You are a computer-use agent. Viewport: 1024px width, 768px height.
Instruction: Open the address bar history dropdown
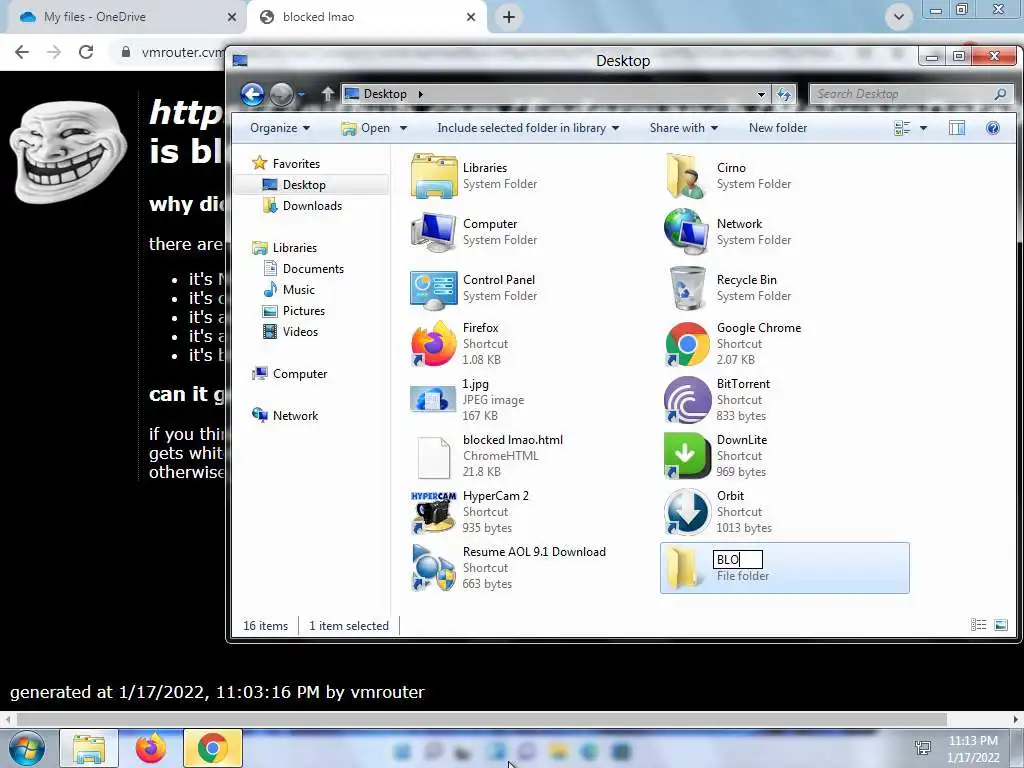coord(761,94)
